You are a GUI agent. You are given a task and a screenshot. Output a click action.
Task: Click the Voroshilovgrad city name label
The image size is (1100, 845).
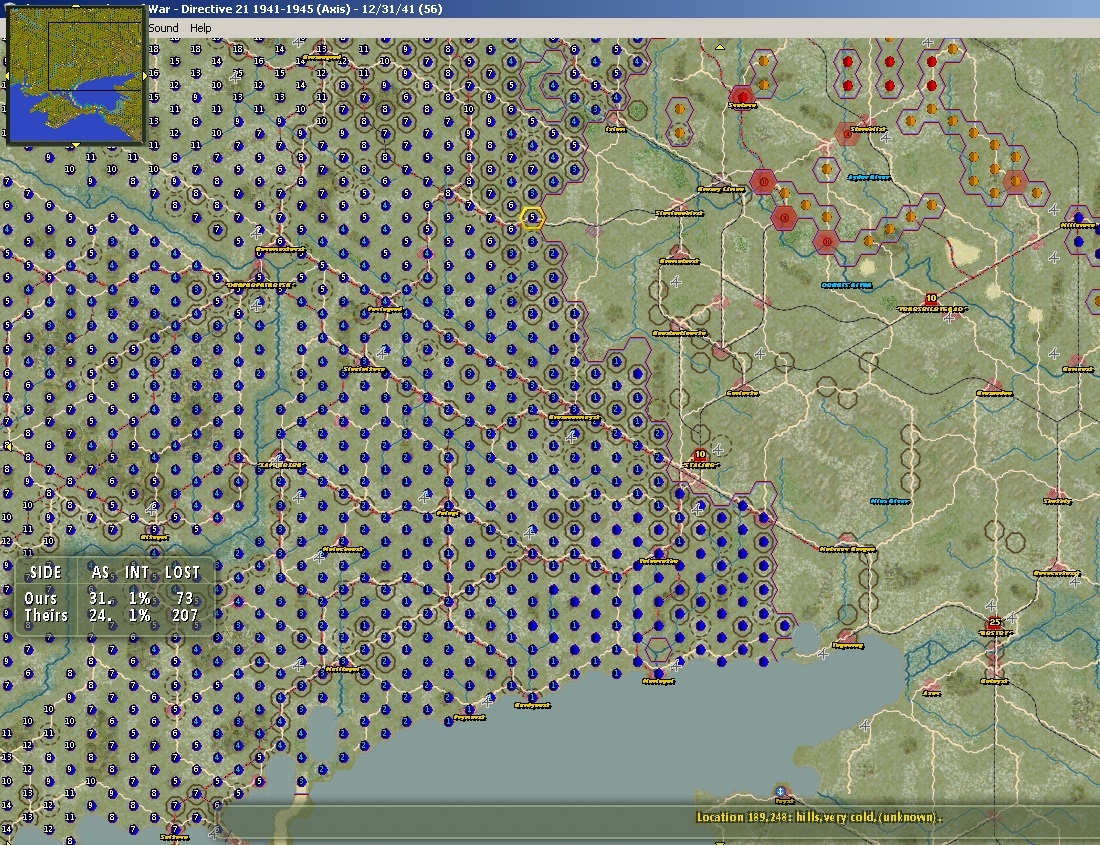pos(931,309)
